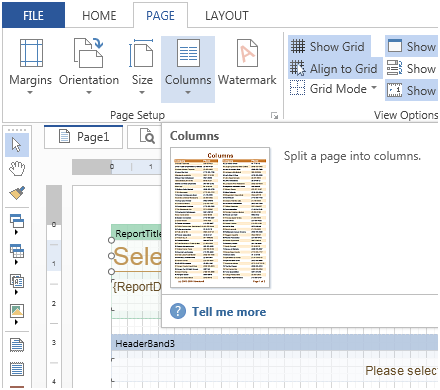Click the Watermark button
The height and width of the screenshot is (390, 440).
[247, 63]
